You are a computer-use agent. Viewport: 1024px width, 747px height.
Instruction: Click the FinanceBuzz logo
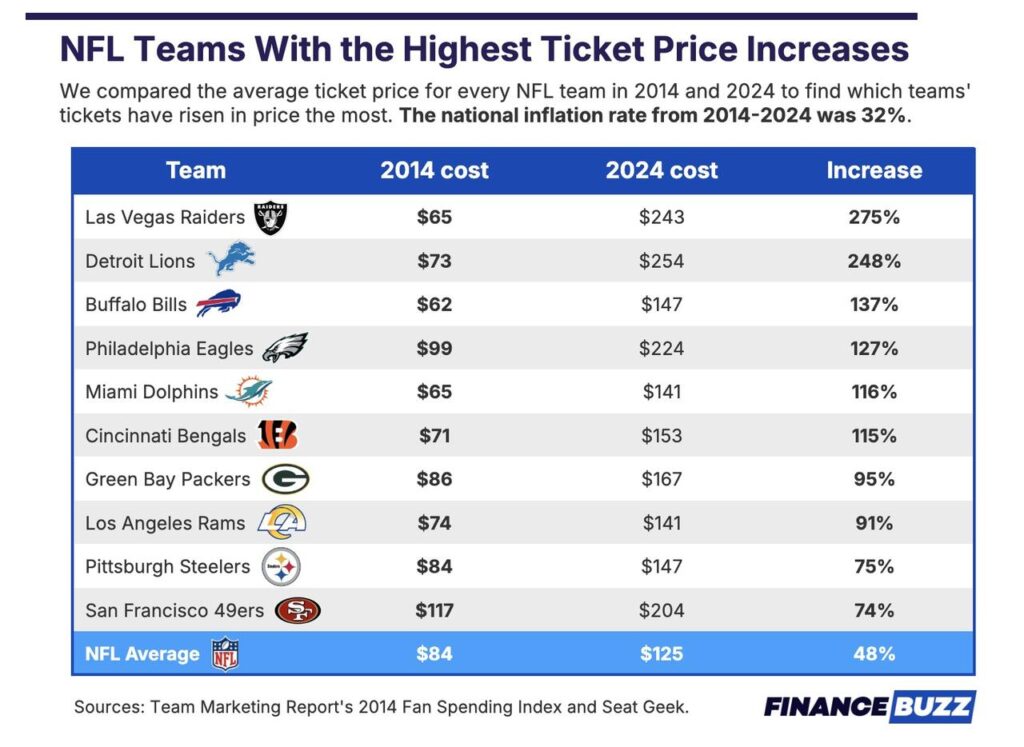[x=870, y=707]
